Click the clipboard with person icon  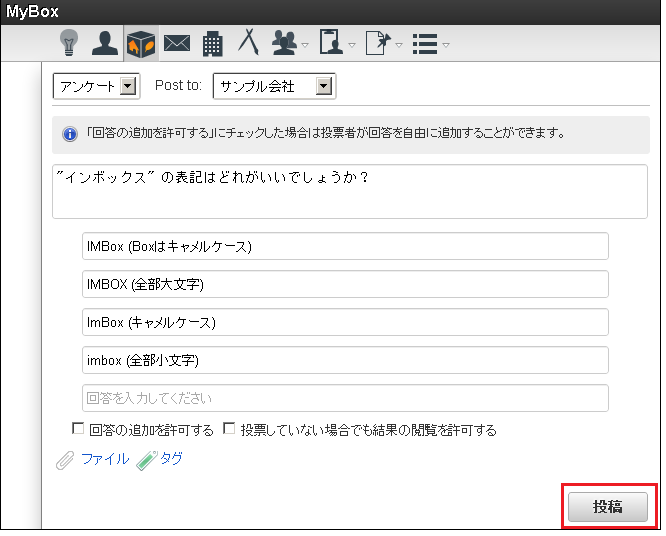point(331,42)
